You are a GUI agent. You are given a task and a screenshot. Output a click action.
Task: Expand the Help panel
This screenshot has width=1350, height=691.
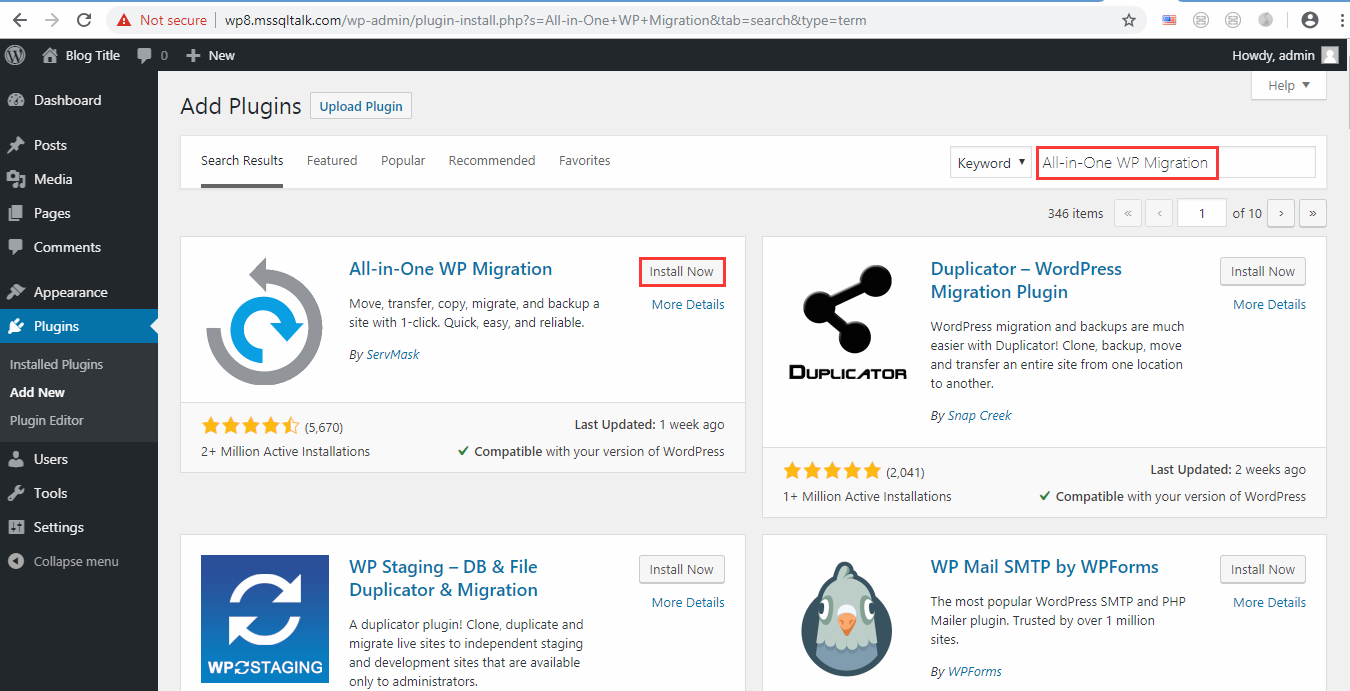point(1289,85)
